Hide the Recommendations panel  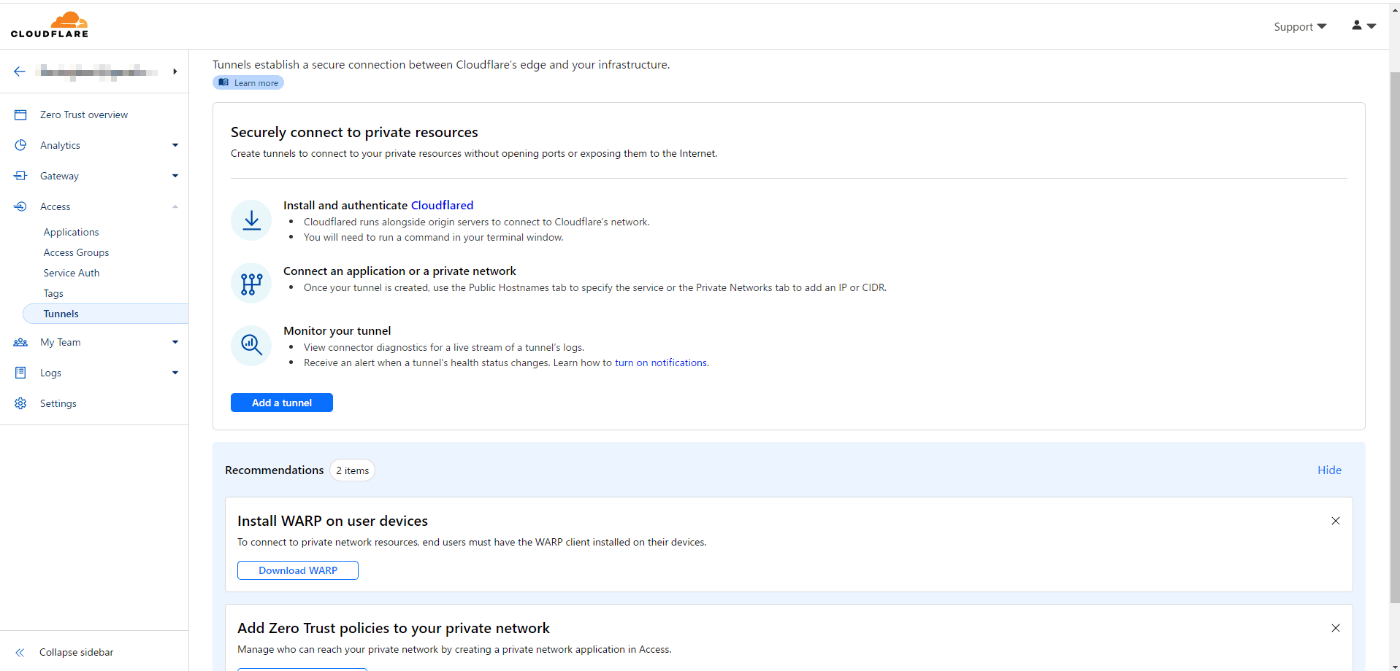pyautogui.click(x=1329, y=470)
